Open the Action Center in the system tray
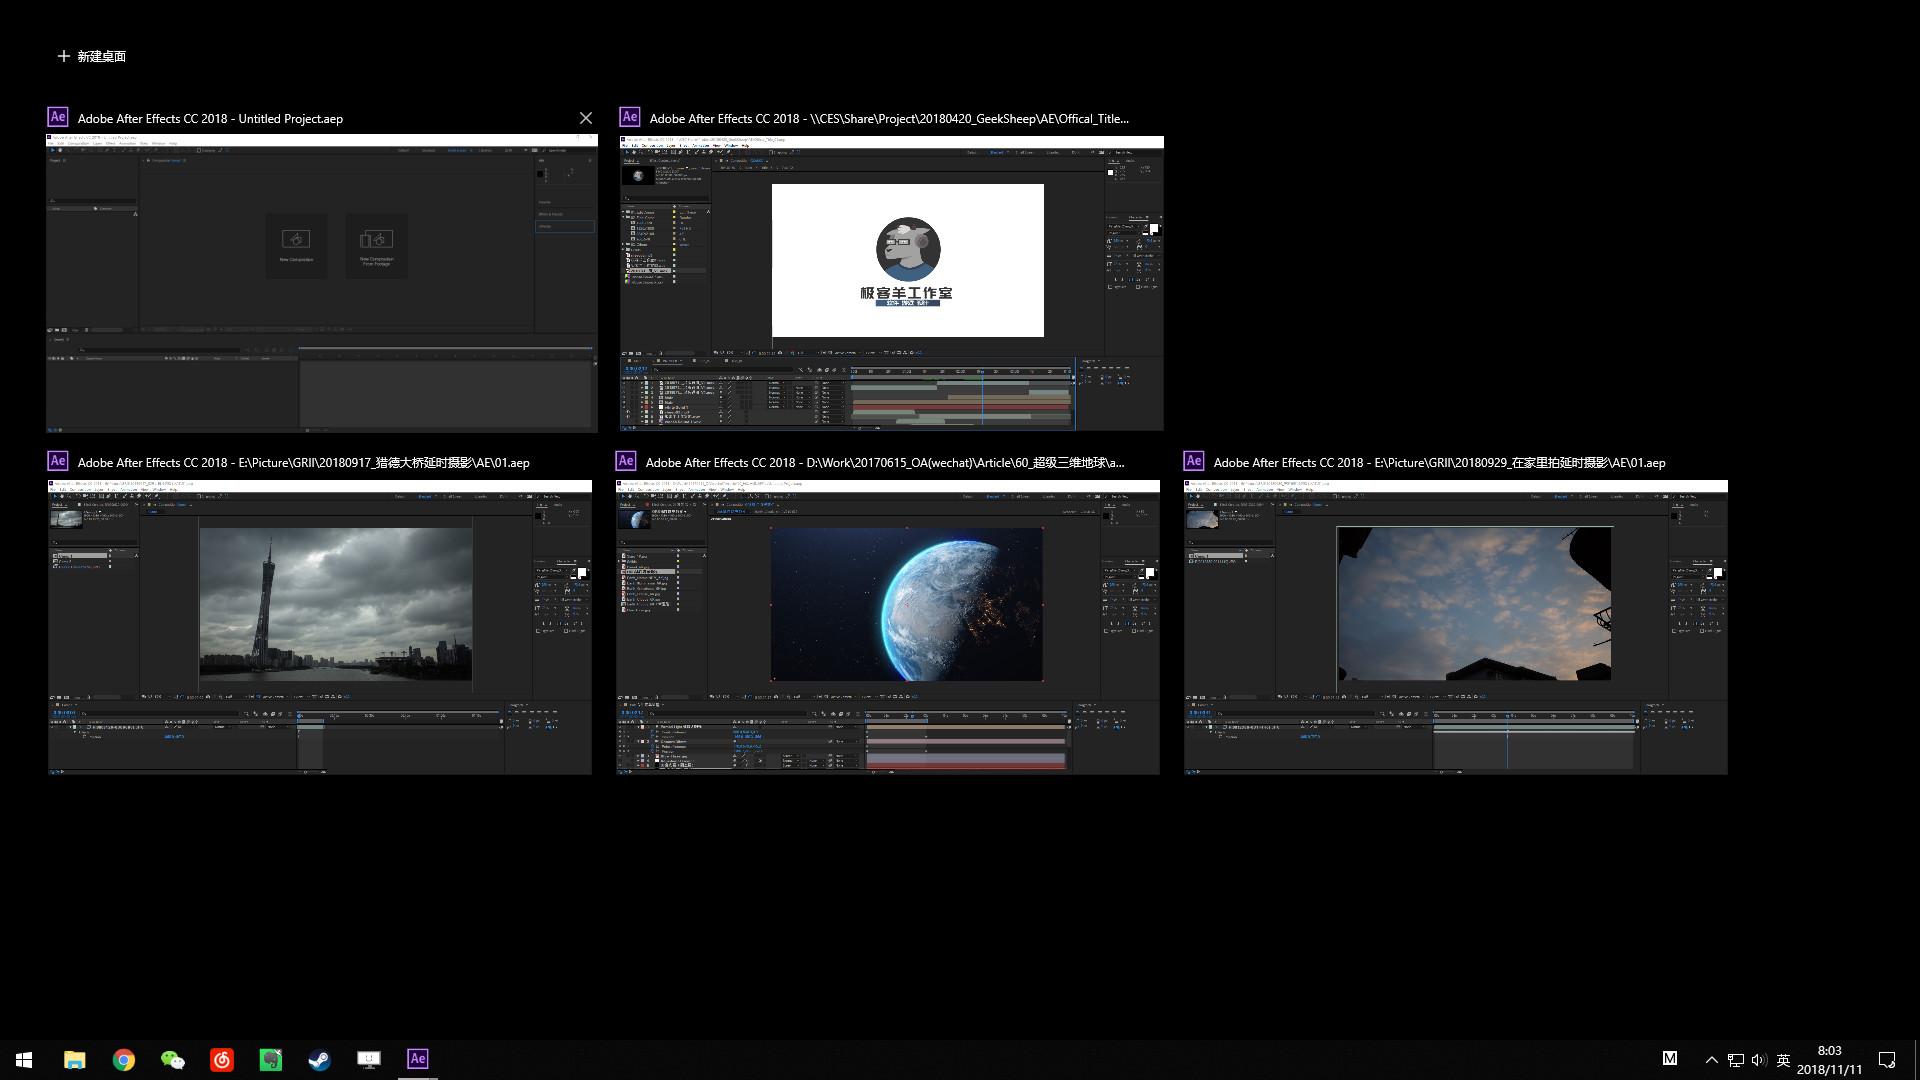The height and width of the screenshot is (1080, 1920). [x=1888, y=1059]
